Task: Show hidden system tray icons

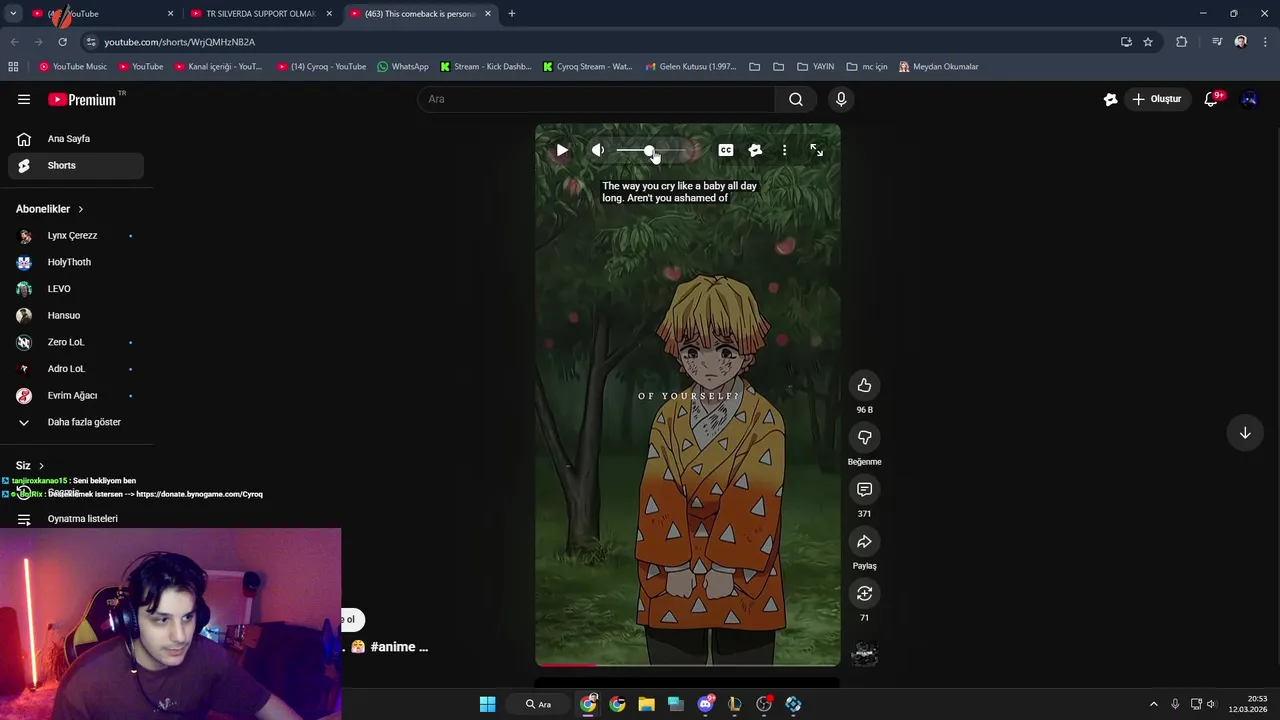Action: pos(1153,704)
